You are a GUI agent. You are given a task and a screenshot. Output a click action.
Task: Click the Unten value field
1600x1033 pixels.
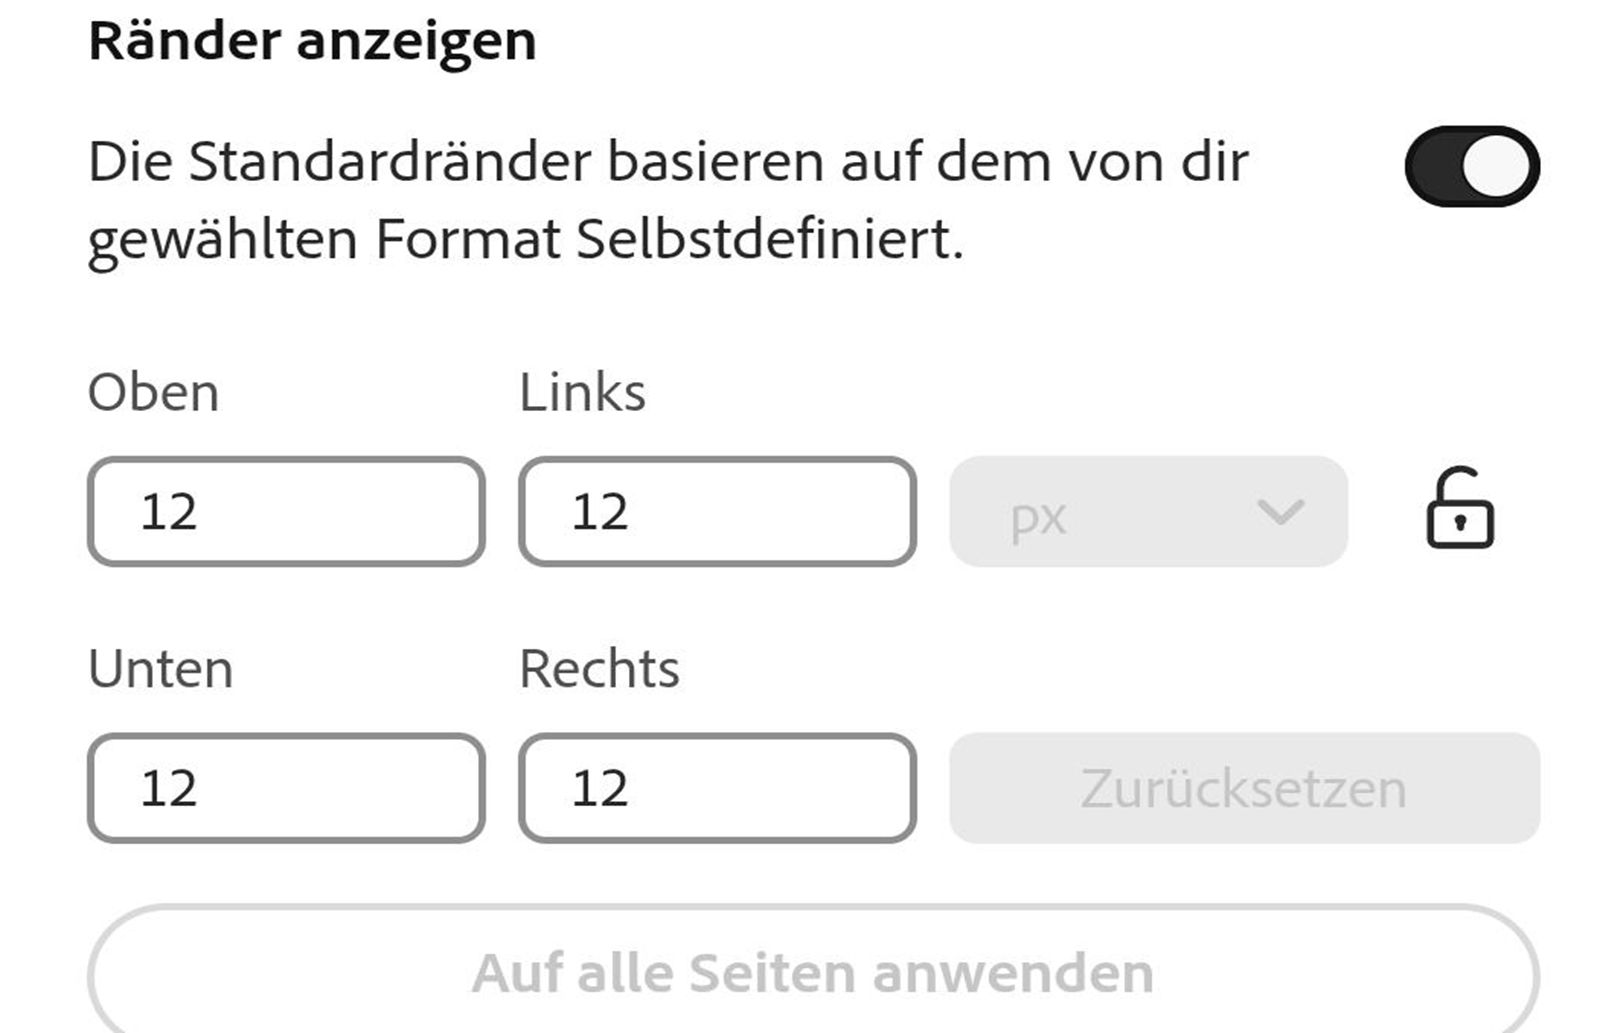tap(285, 789)
